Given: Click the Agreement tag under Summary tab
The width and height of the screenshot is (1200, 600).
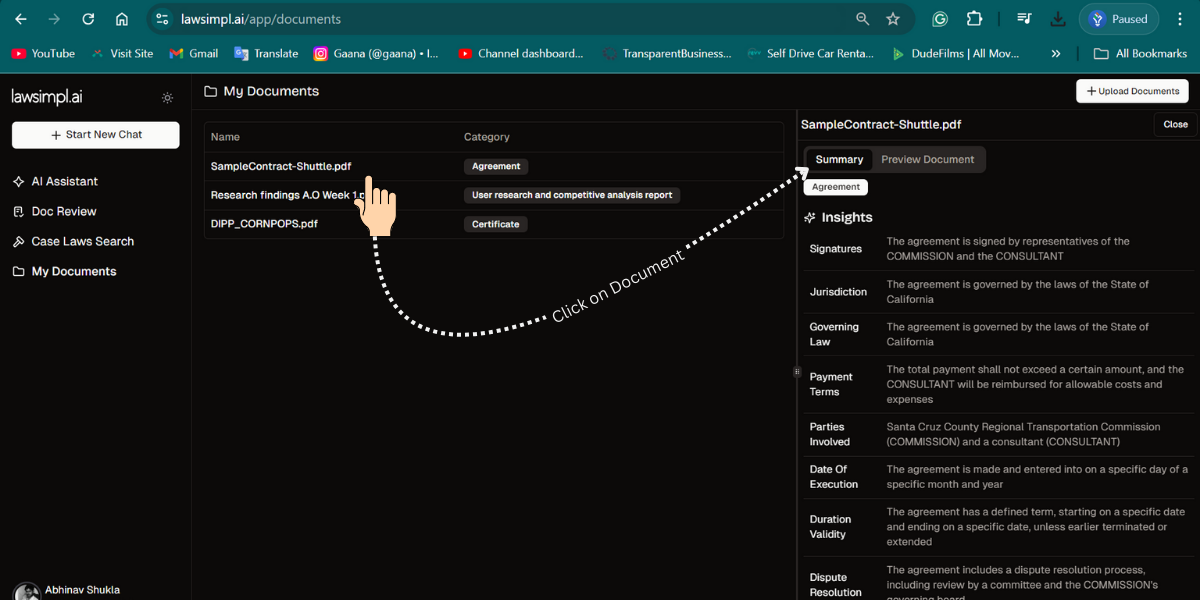Looking at the screenshot, I should tap(836, 187).
